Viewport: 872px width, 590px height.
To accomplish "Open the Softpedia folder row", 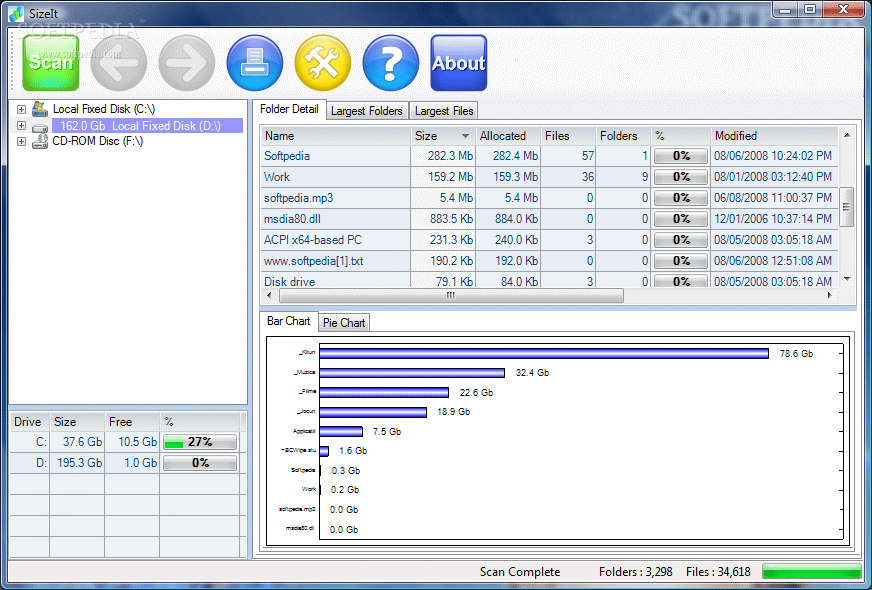I will (x=549, y=156).
